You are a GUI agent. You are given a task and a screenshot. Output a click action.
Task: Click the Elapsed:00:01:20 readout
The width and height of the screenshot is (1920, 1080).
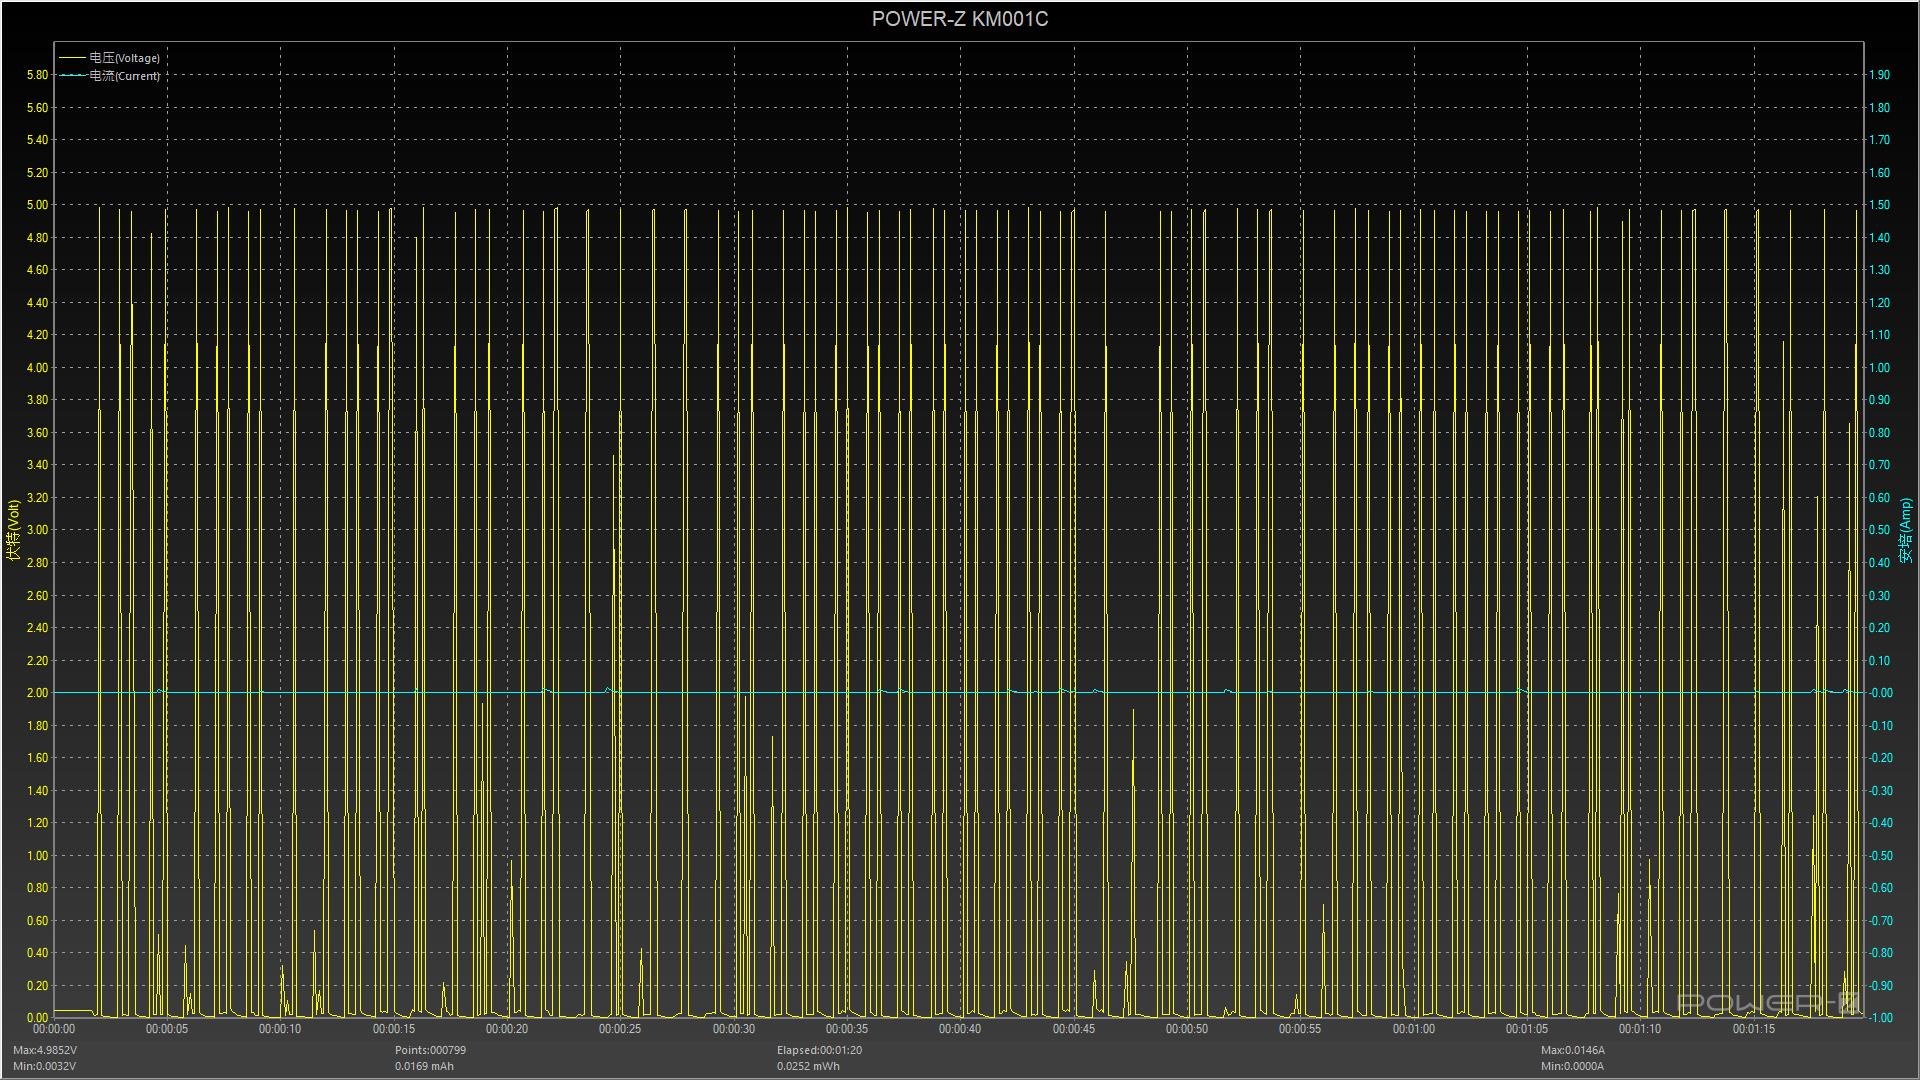click(819, 1050)
